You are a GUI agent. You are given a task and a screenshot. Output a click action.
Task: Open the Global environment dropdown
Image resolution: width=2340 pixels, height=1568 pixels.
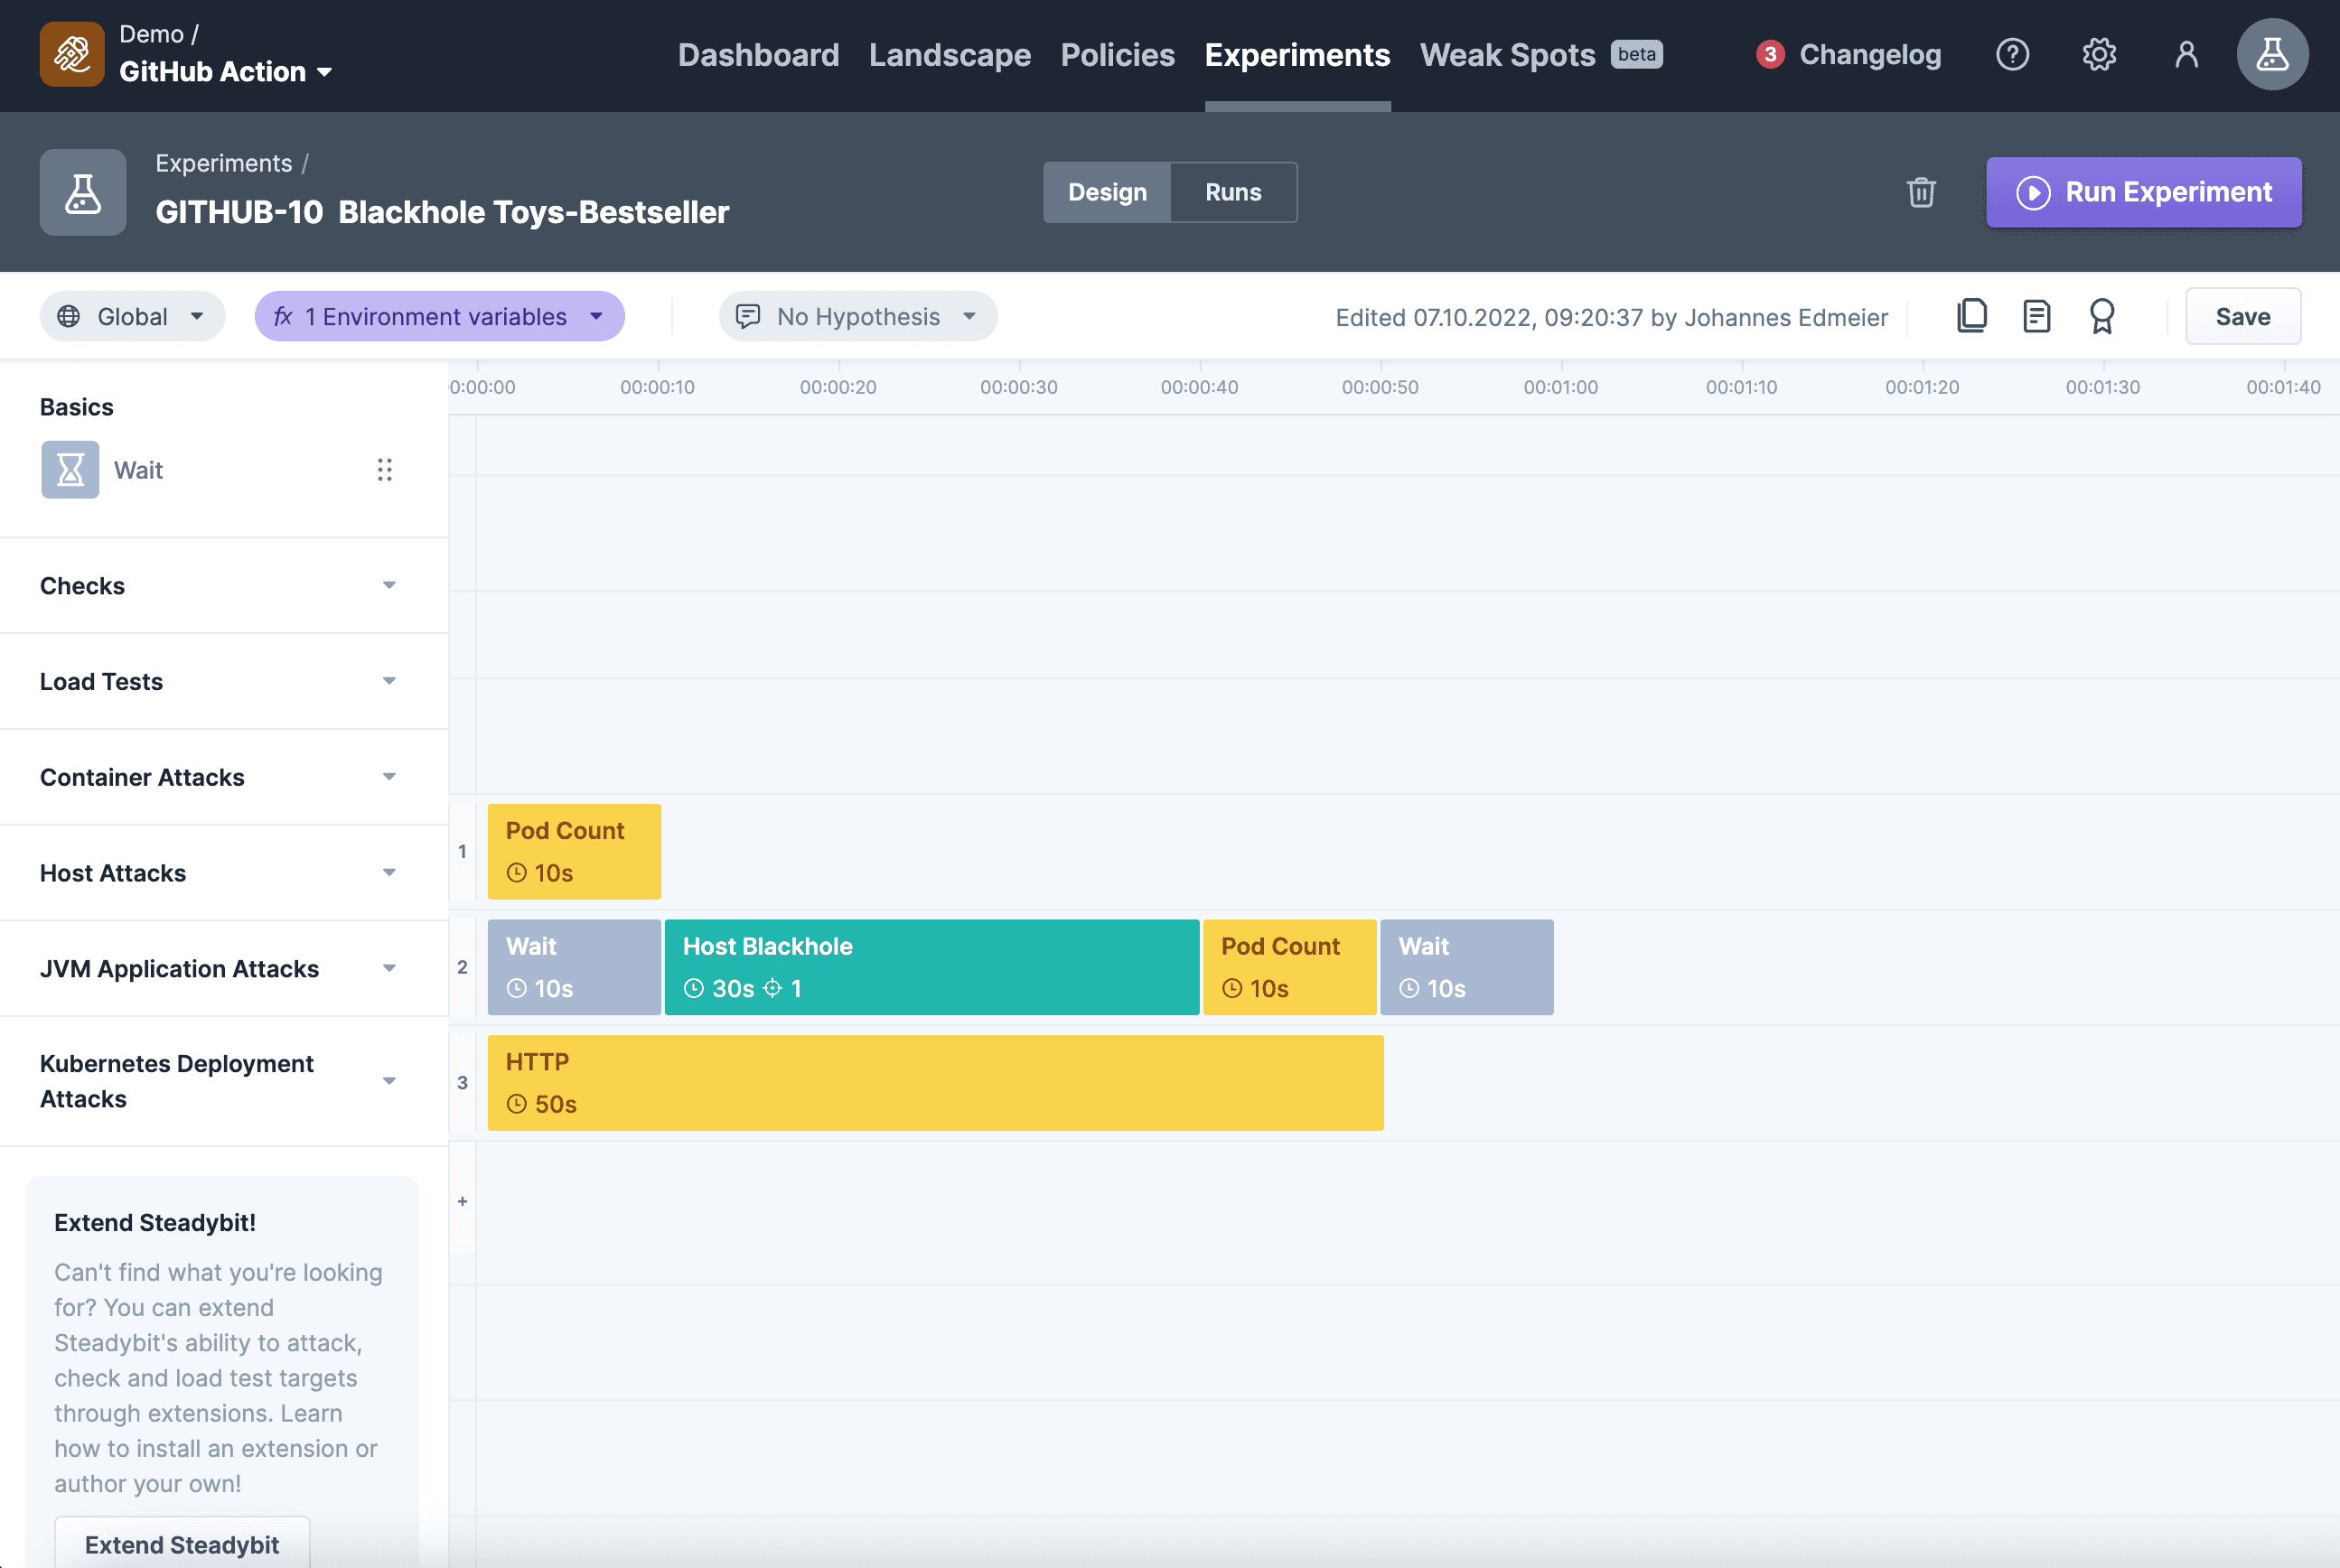132,316
